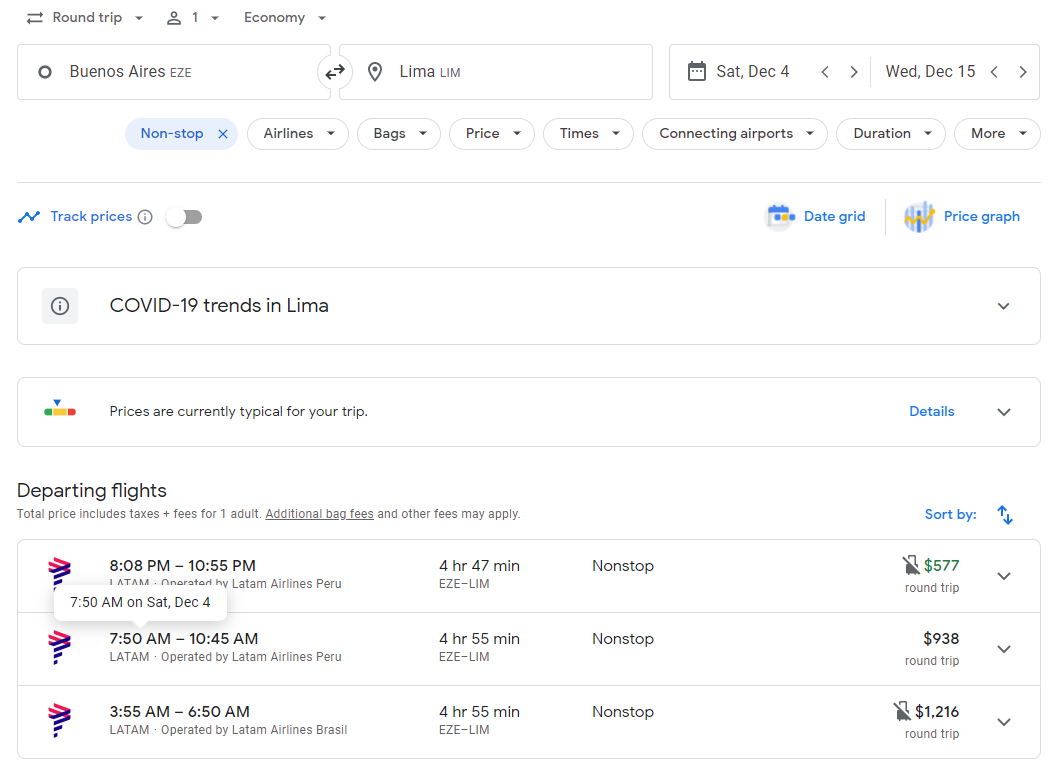Remove the Non-stop filter with the X
The width and height of the screenshot is (1049, 774).
coord(223,134)
